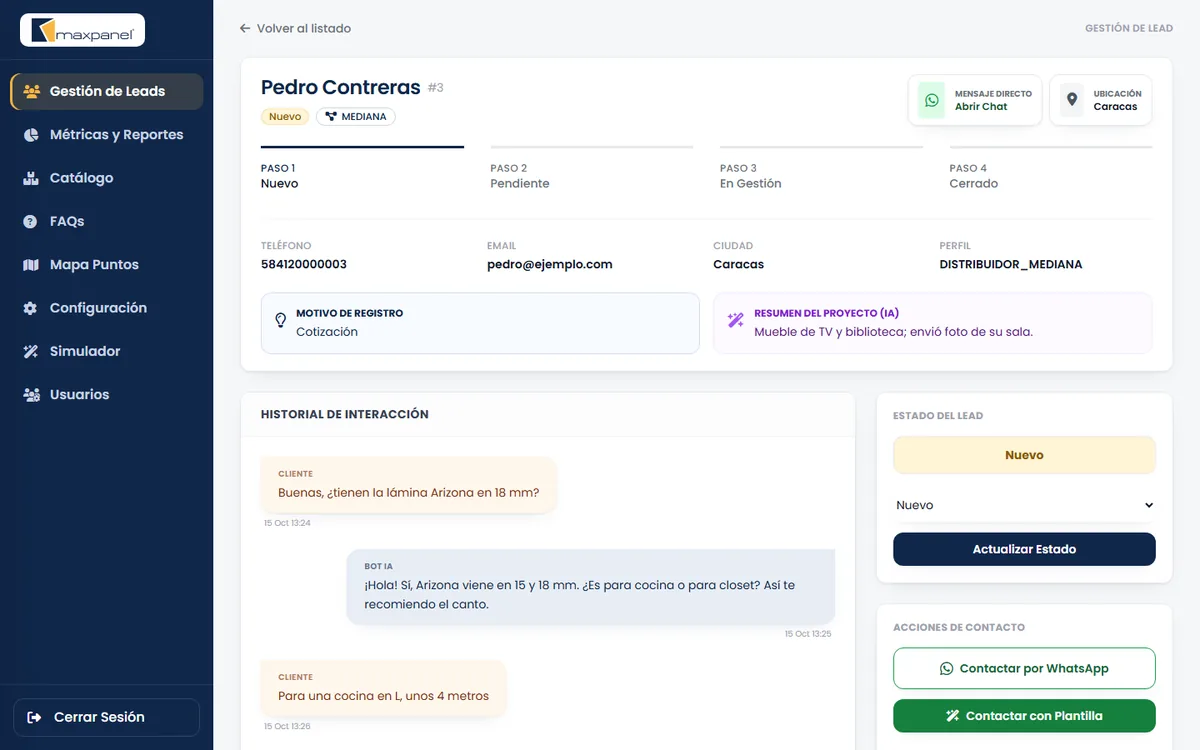Click the network icon in MEDIANA badge
Viewport: 1200px width, 750px height.
pyautogui.click(x=331, y=116)
